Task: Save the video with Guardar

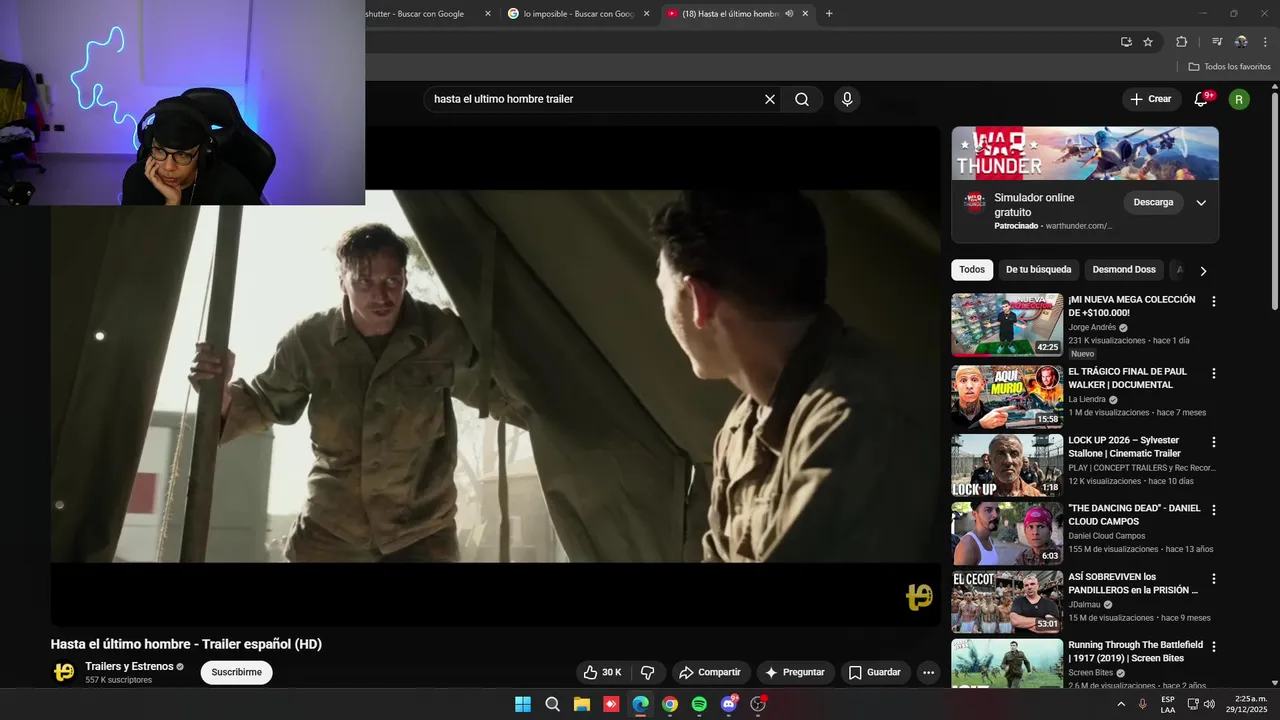Action: tap(875, 672)
